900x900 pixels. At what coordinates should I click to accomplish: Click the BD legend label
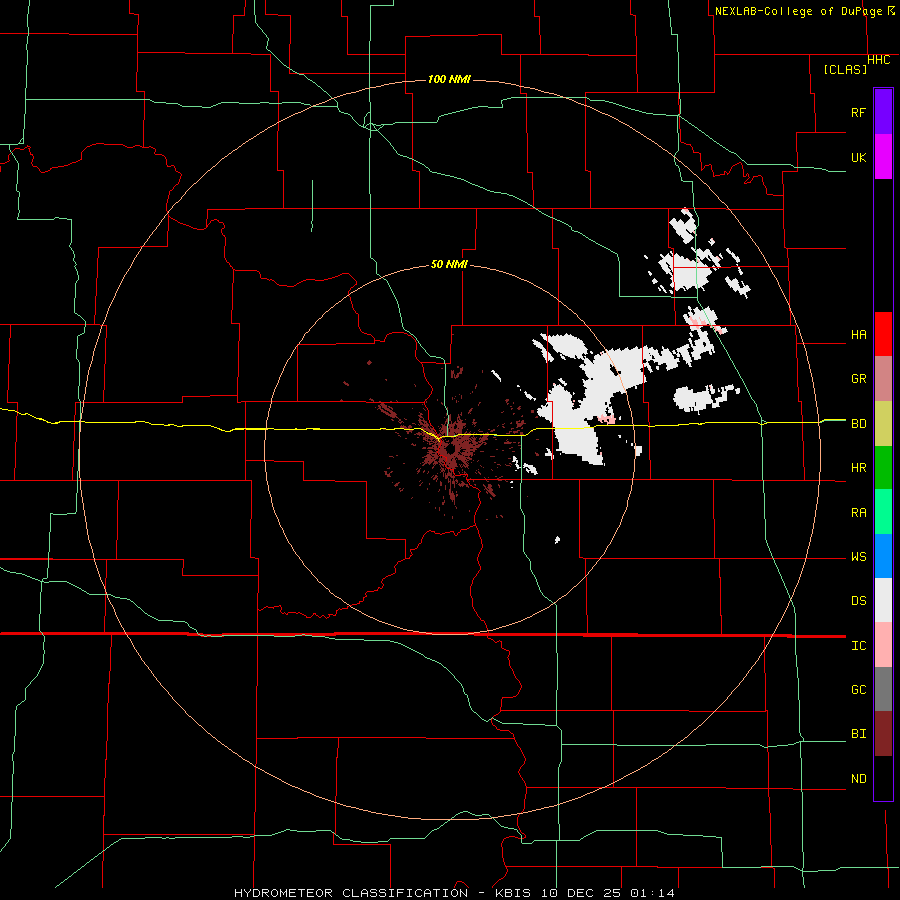tap(858, 424)
